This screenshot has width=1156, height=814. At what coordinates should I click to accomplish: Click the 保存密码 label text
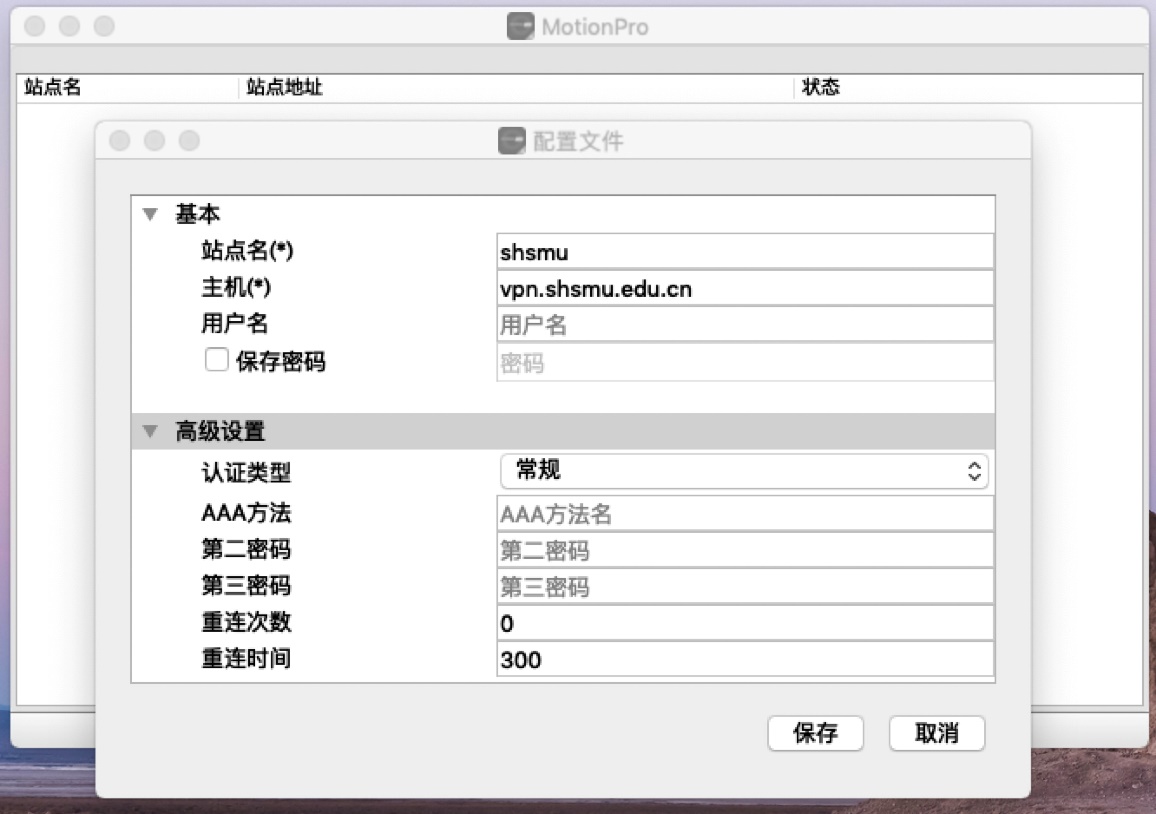tap(280, 361)
